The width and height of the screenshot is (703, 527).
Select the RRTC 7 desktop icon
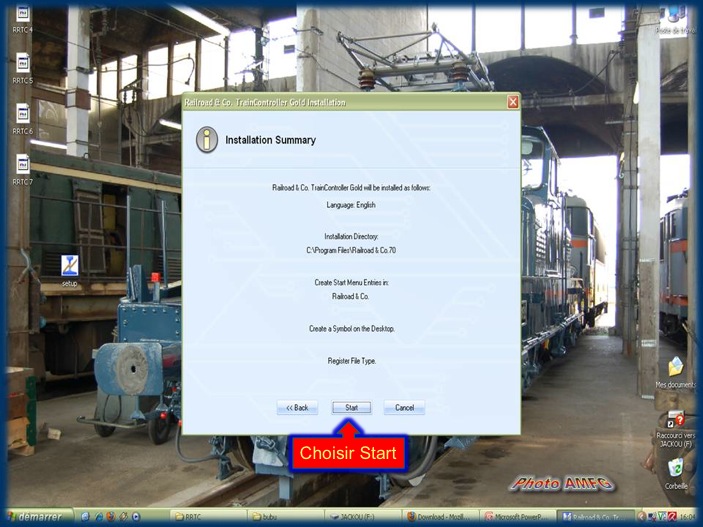point(22,170)
